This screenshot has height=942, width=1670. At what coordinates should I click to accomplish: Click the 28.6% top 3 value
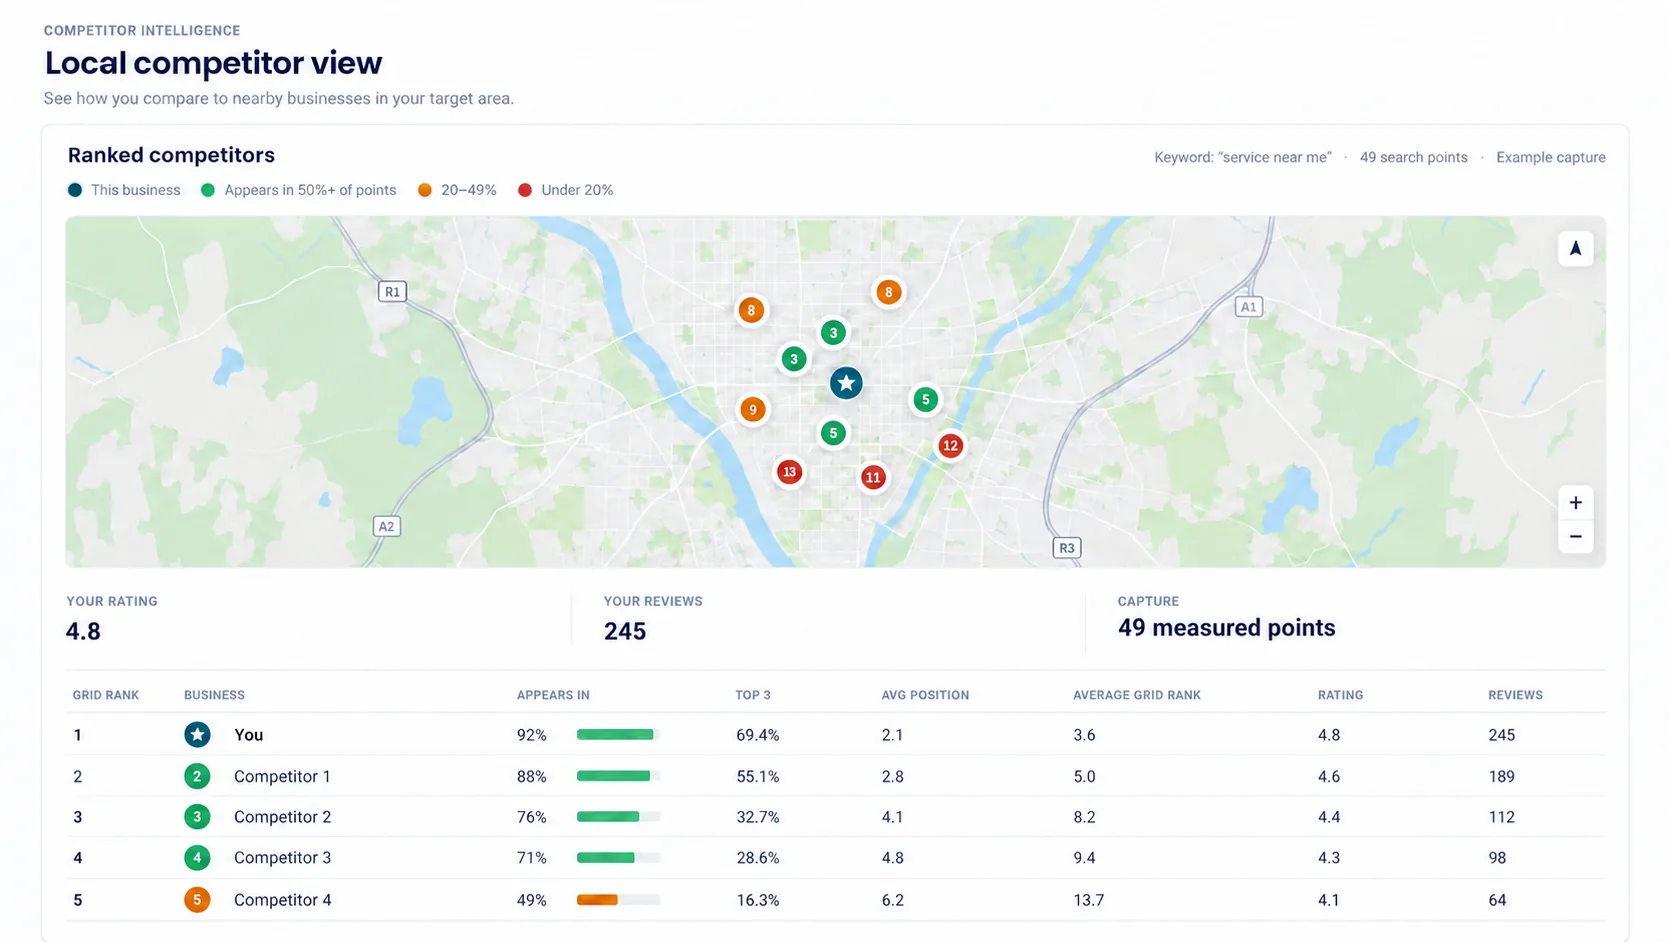pyautogui.click(x=758, y=858)
